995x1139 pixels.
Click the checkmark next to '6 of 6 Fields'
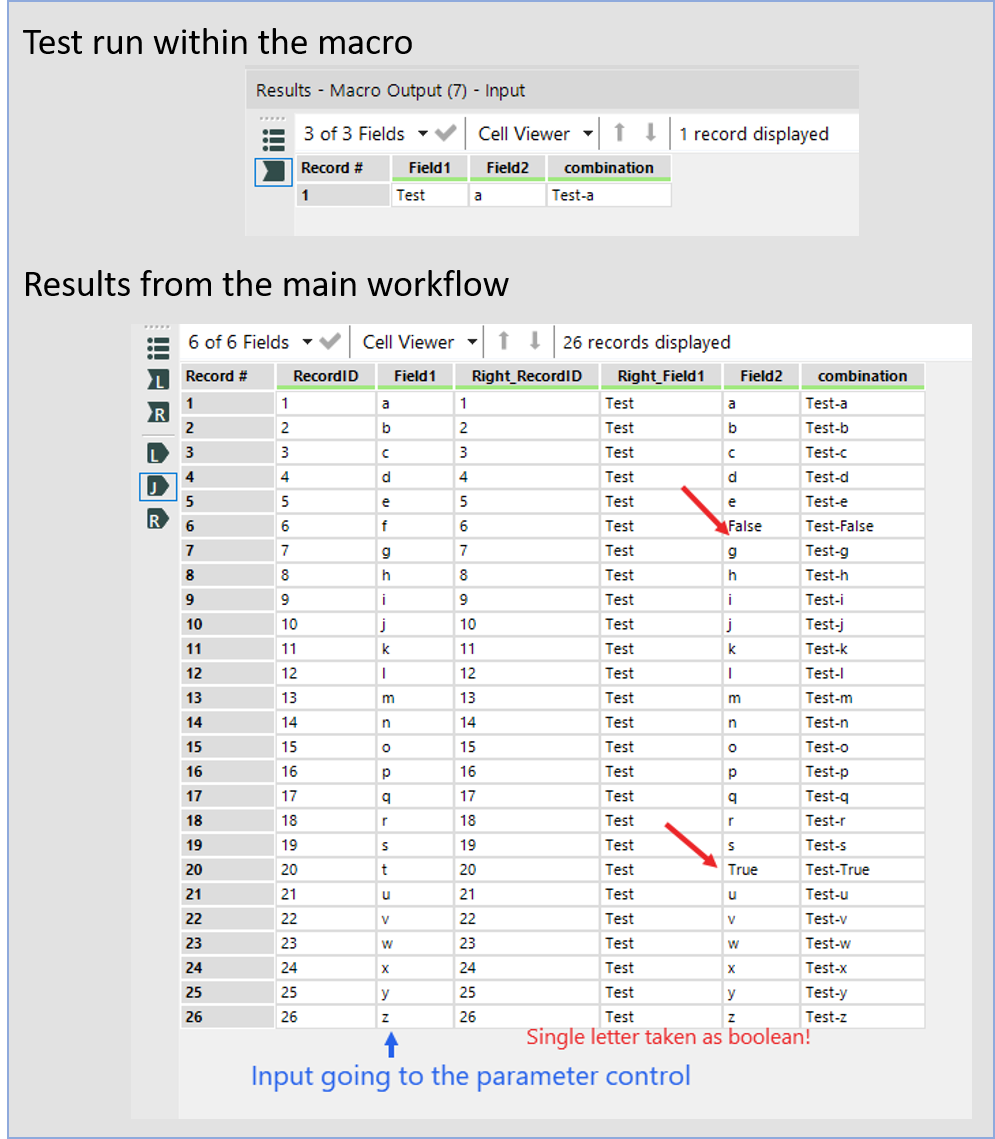330,341
